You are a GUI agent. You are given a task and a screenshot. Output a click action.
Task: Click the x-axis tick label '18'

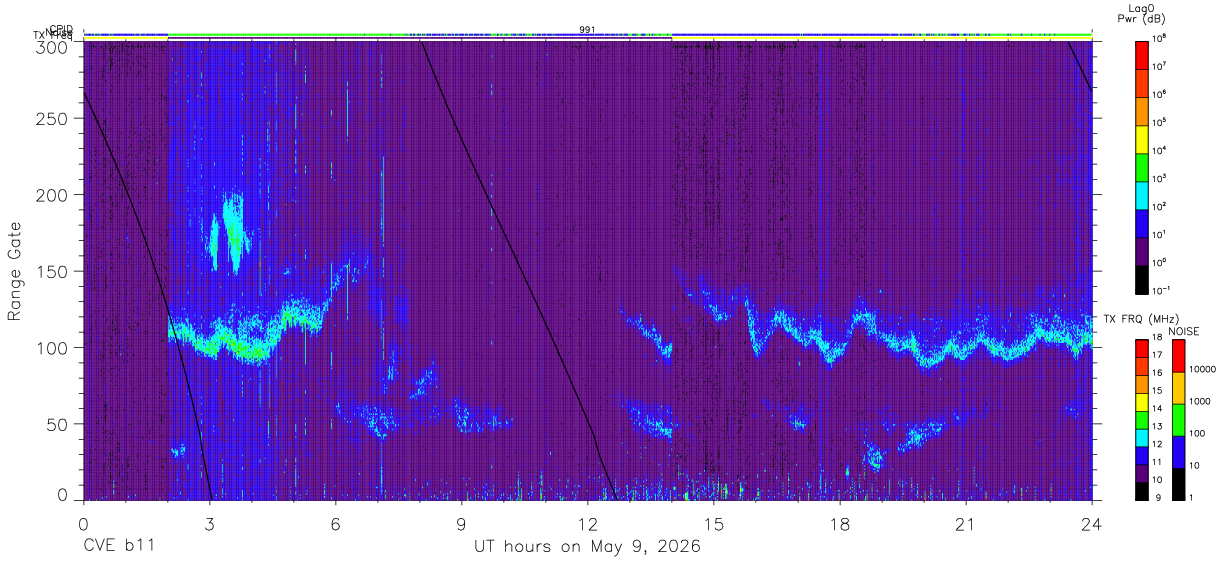[840, 524]
